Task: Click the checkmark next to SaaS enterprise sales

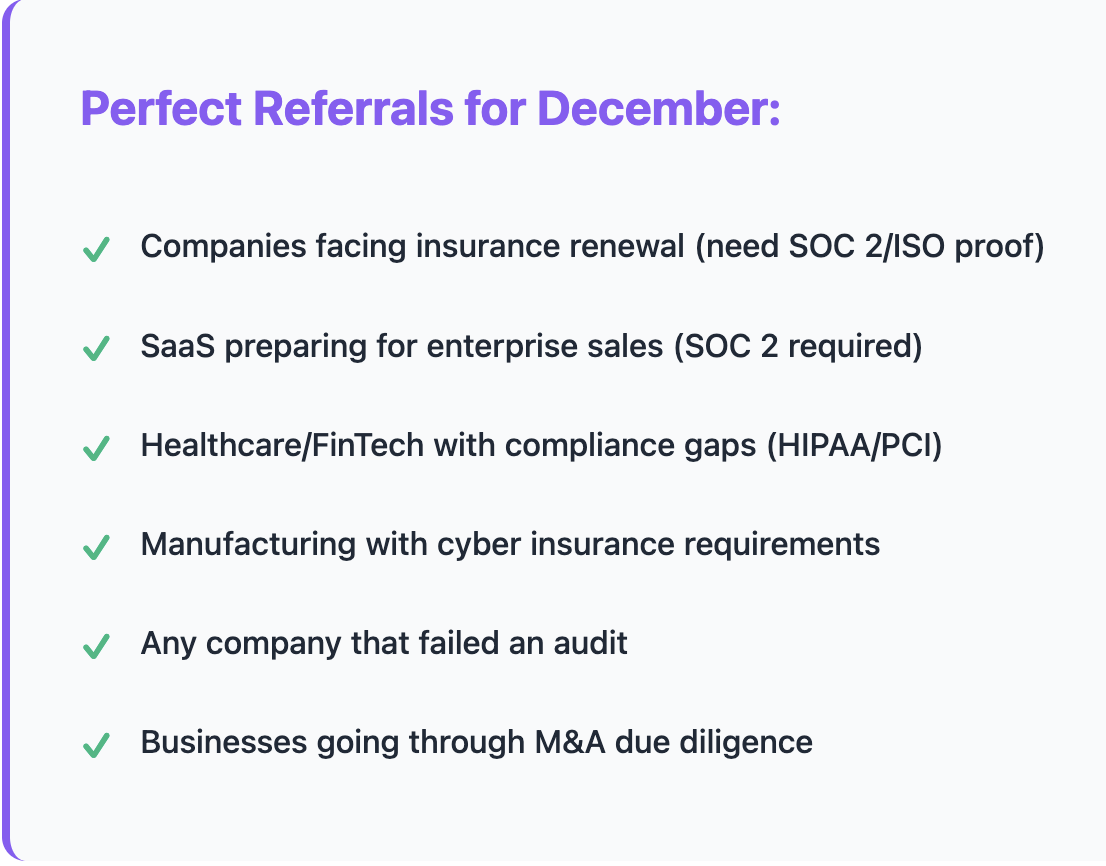Action: pyautogui.click(x=96, y=348)
